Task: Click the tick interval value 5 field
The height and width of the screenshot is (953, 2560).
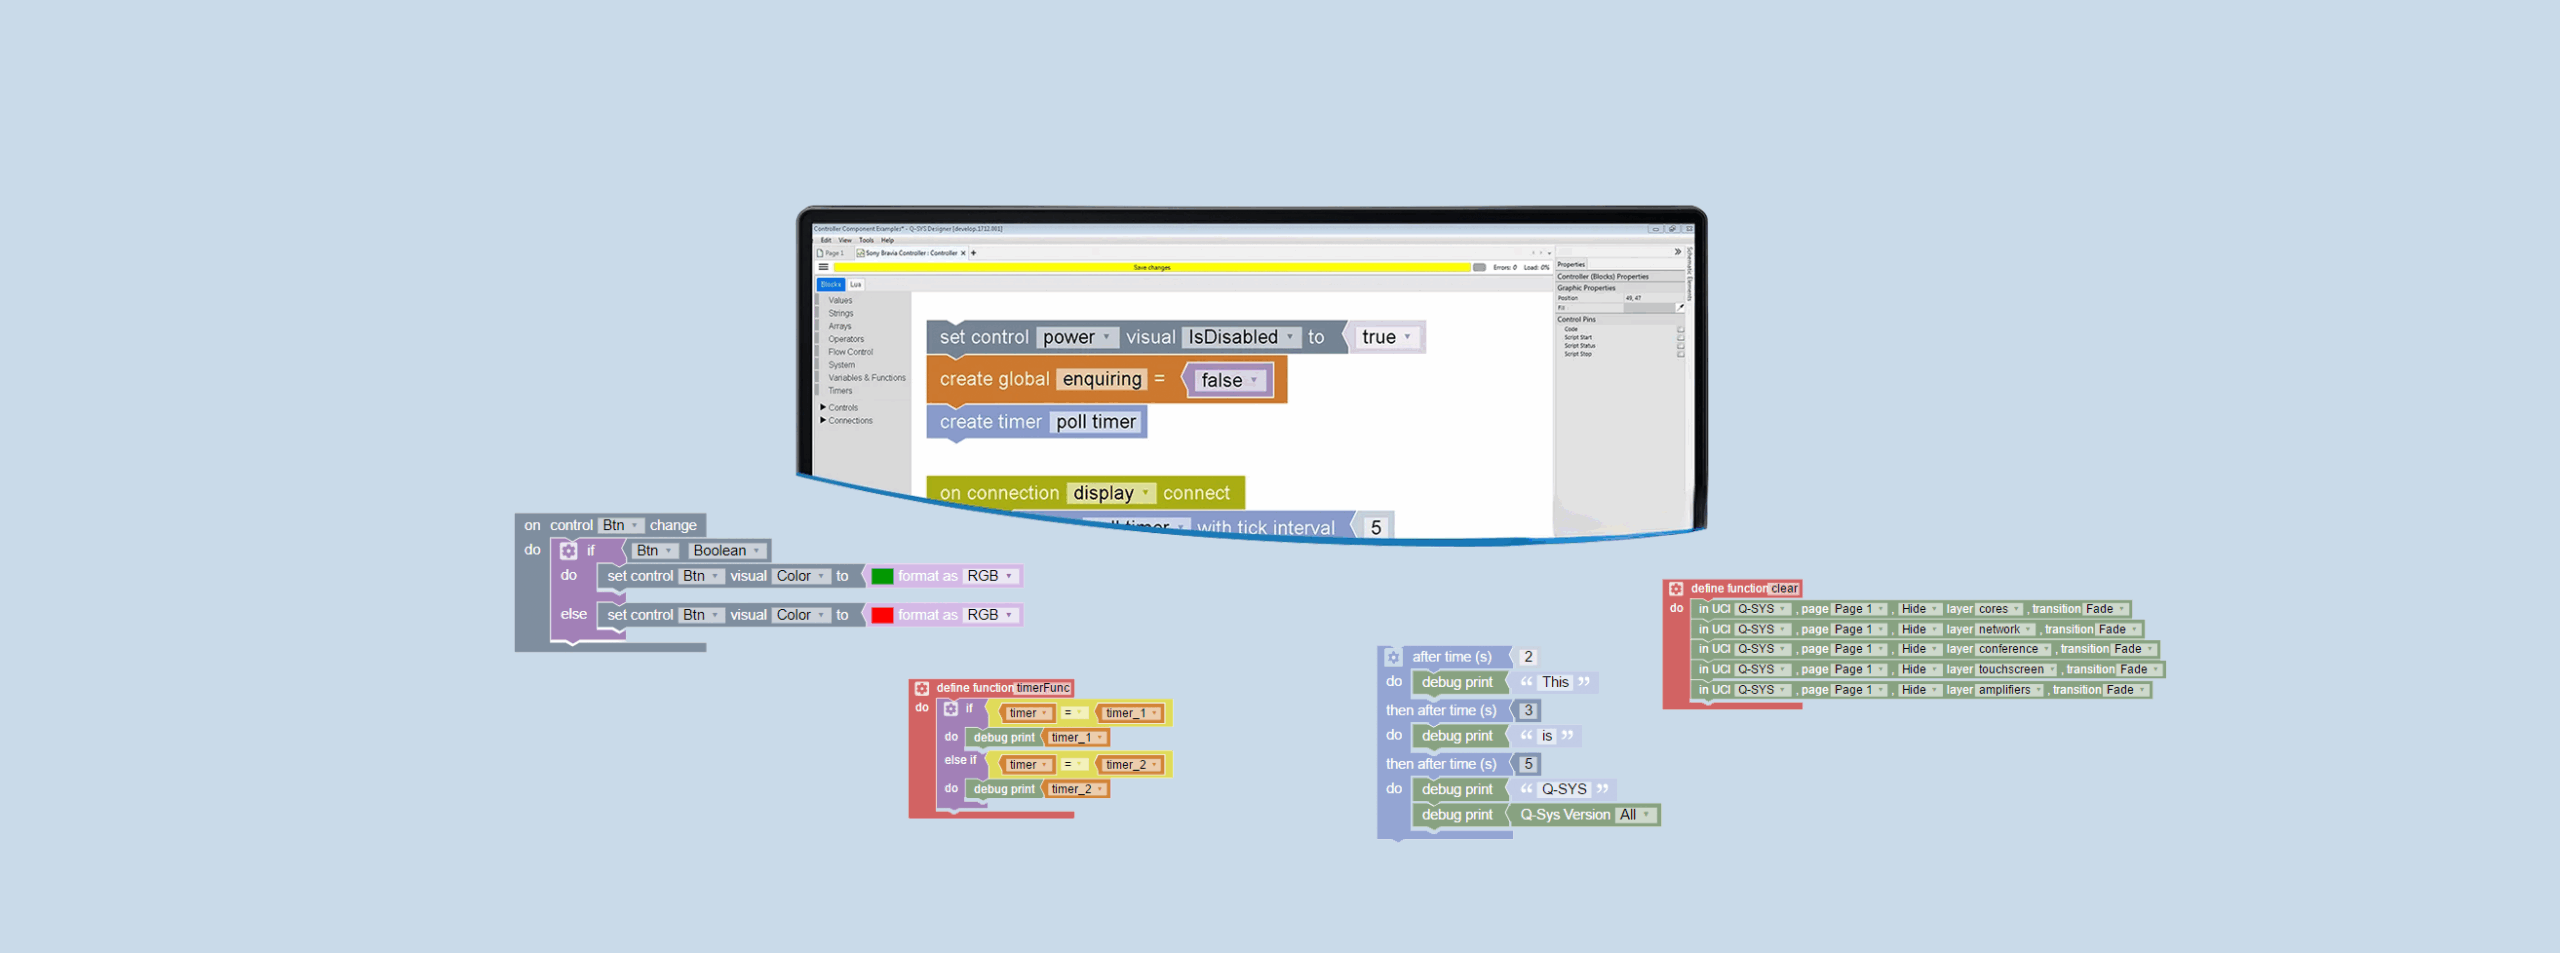Action: [x=1376, y=527]
